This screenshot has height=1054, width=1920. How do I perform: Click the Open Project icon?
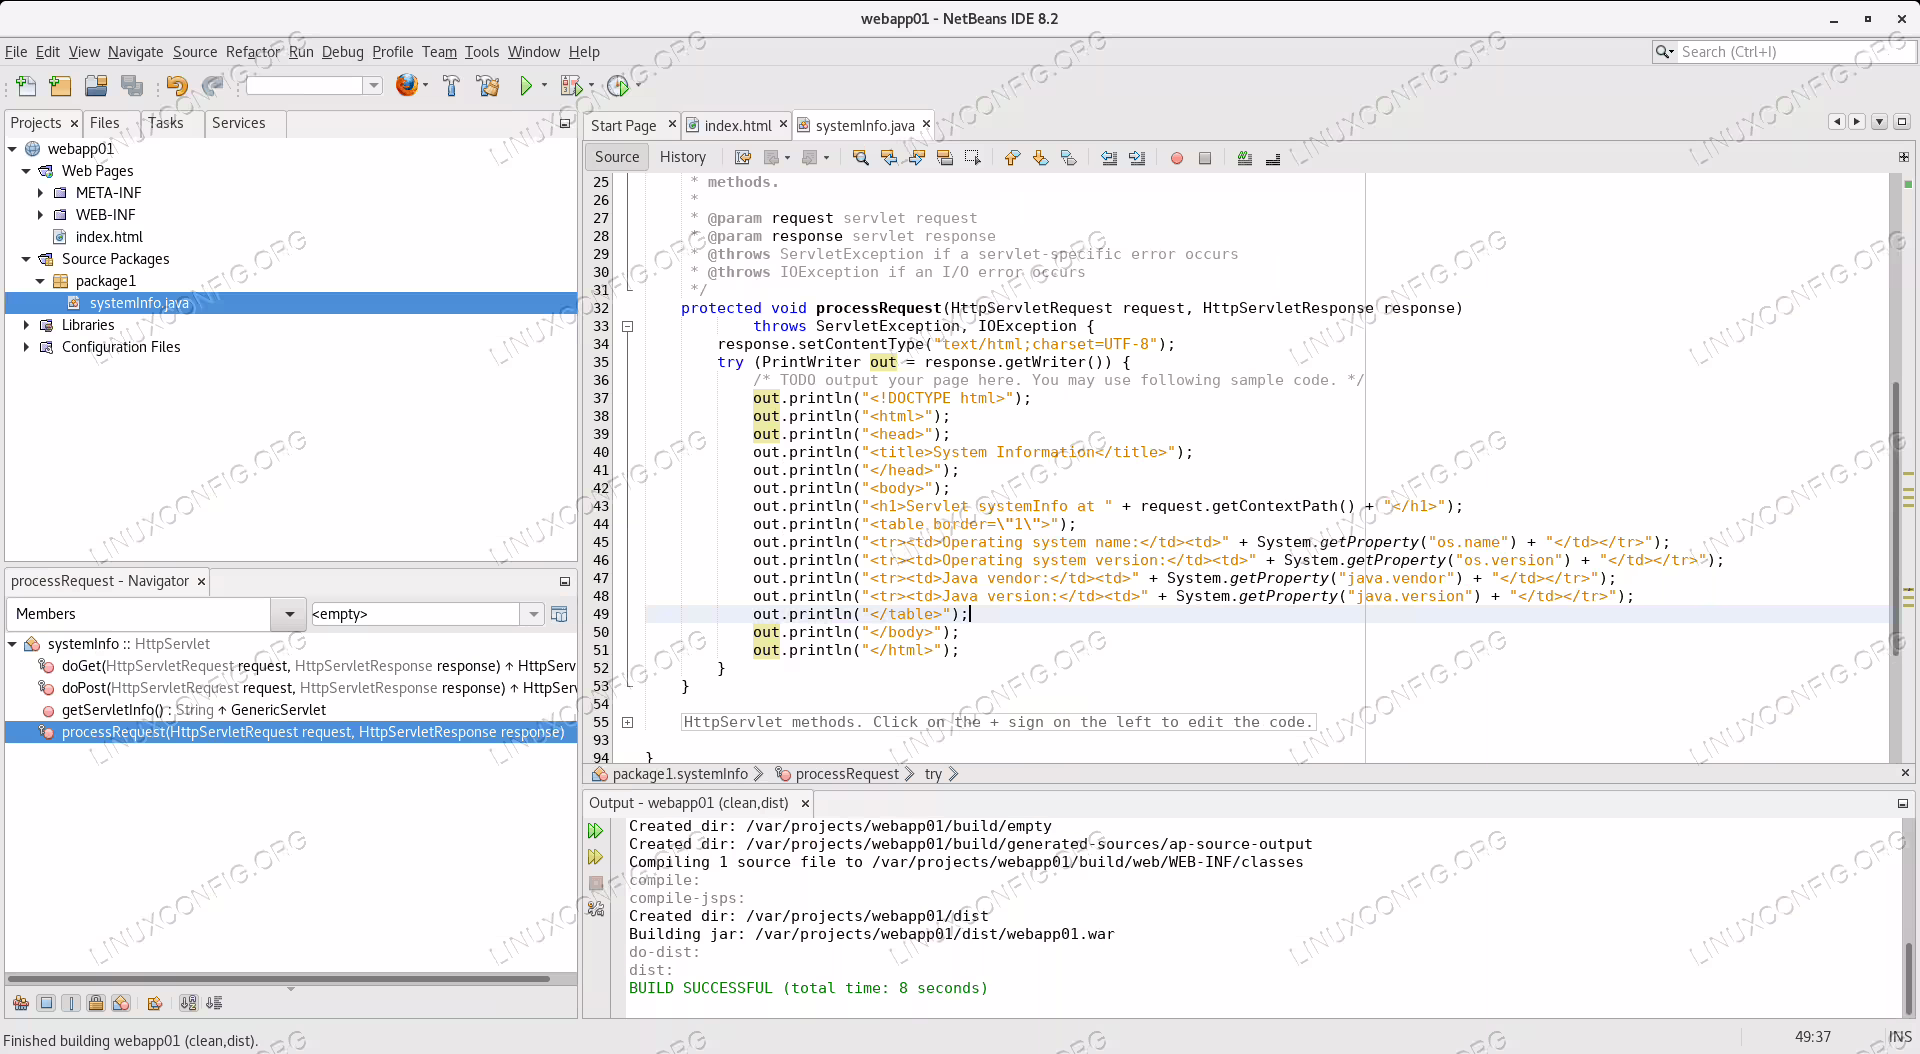pos(96,86)
